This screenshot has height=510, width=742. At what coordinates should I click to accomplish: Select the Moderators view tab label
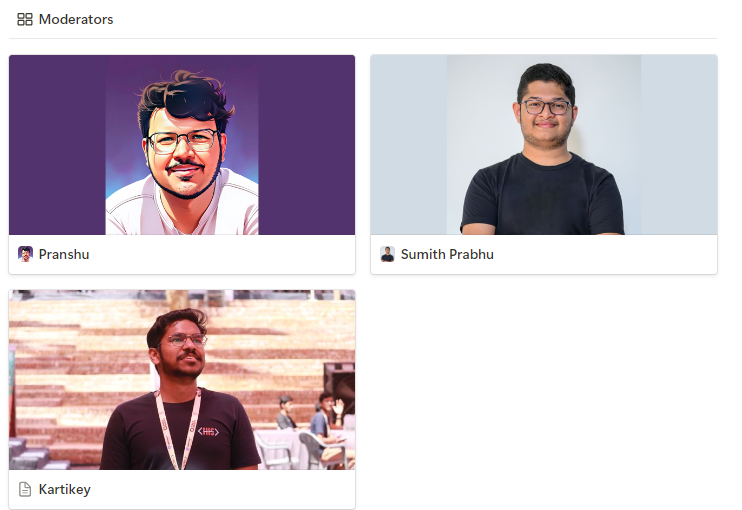(x=76, y=19)
